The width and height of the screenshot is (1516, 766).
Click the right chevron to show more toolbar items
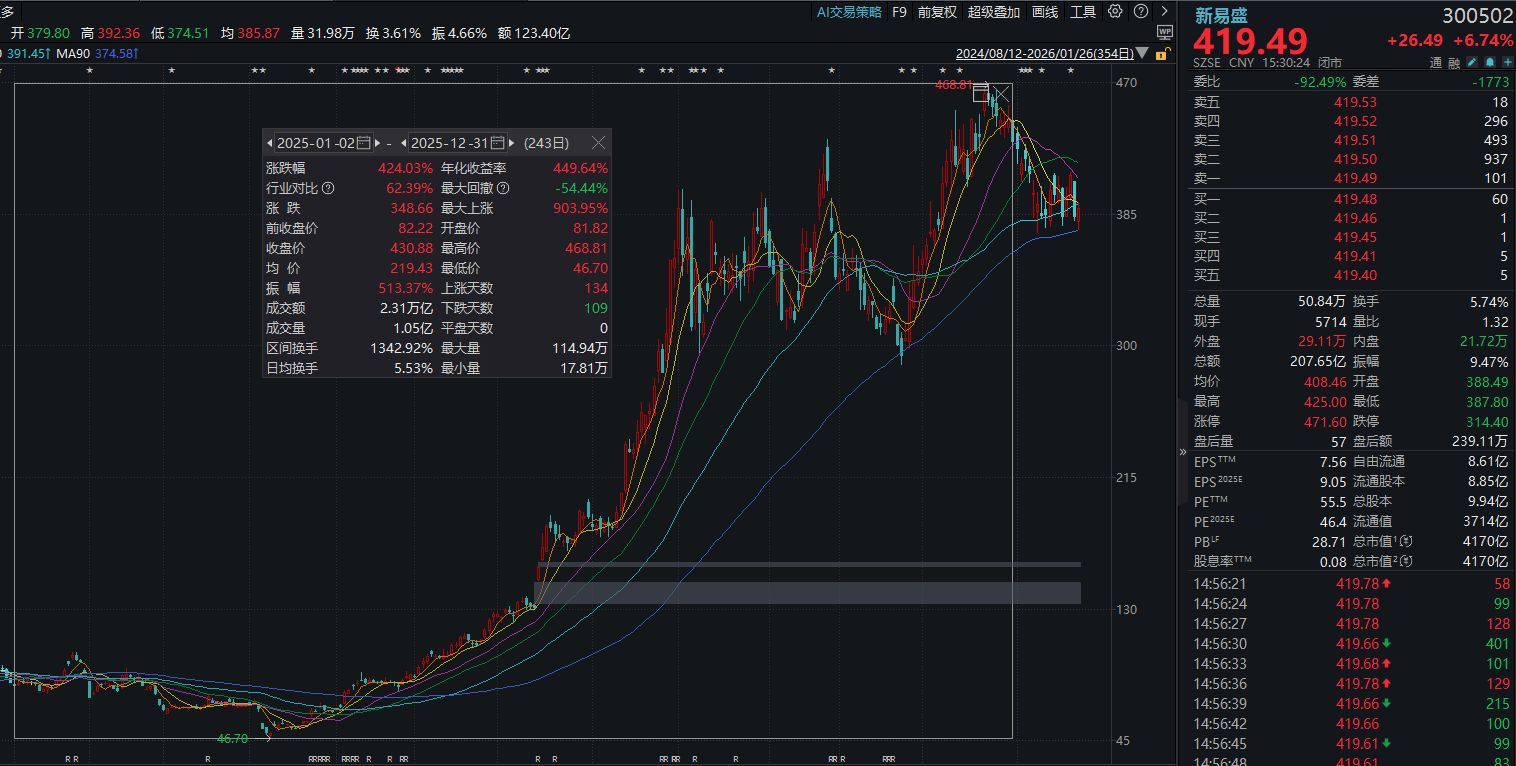click(x=1165, y=12)
